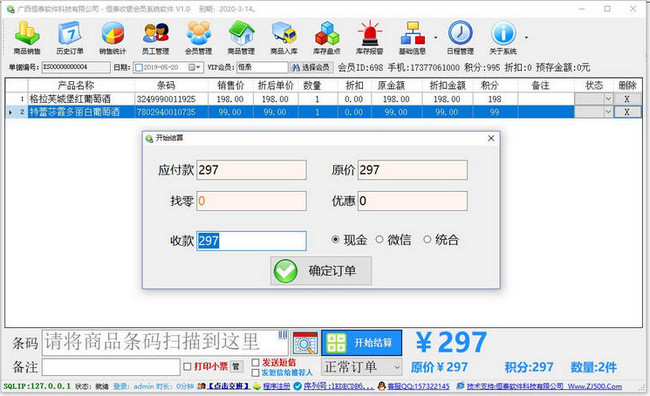Click the SQLIP:127.0.0.1 status text

[37, 386]
